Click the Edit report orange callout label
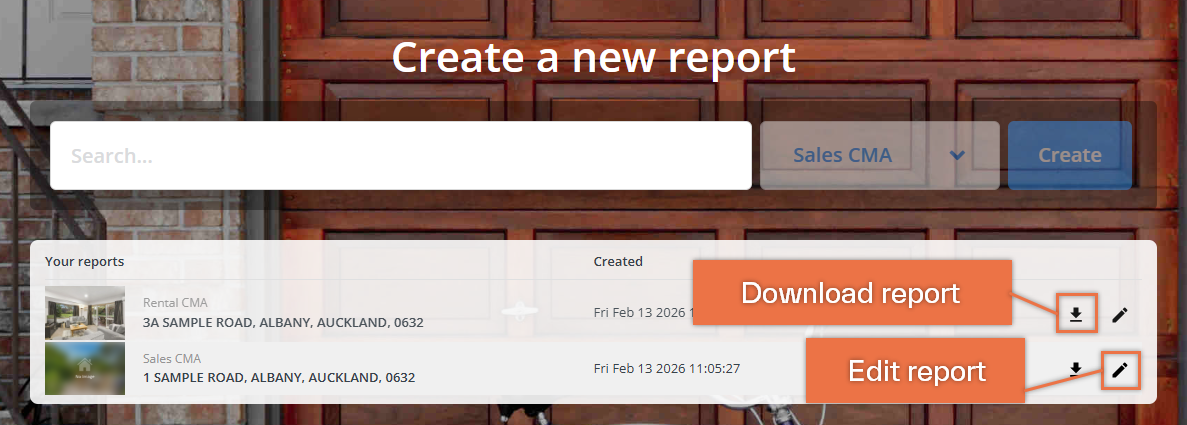The image size is (1187, 425). click(x=915, y=370)
